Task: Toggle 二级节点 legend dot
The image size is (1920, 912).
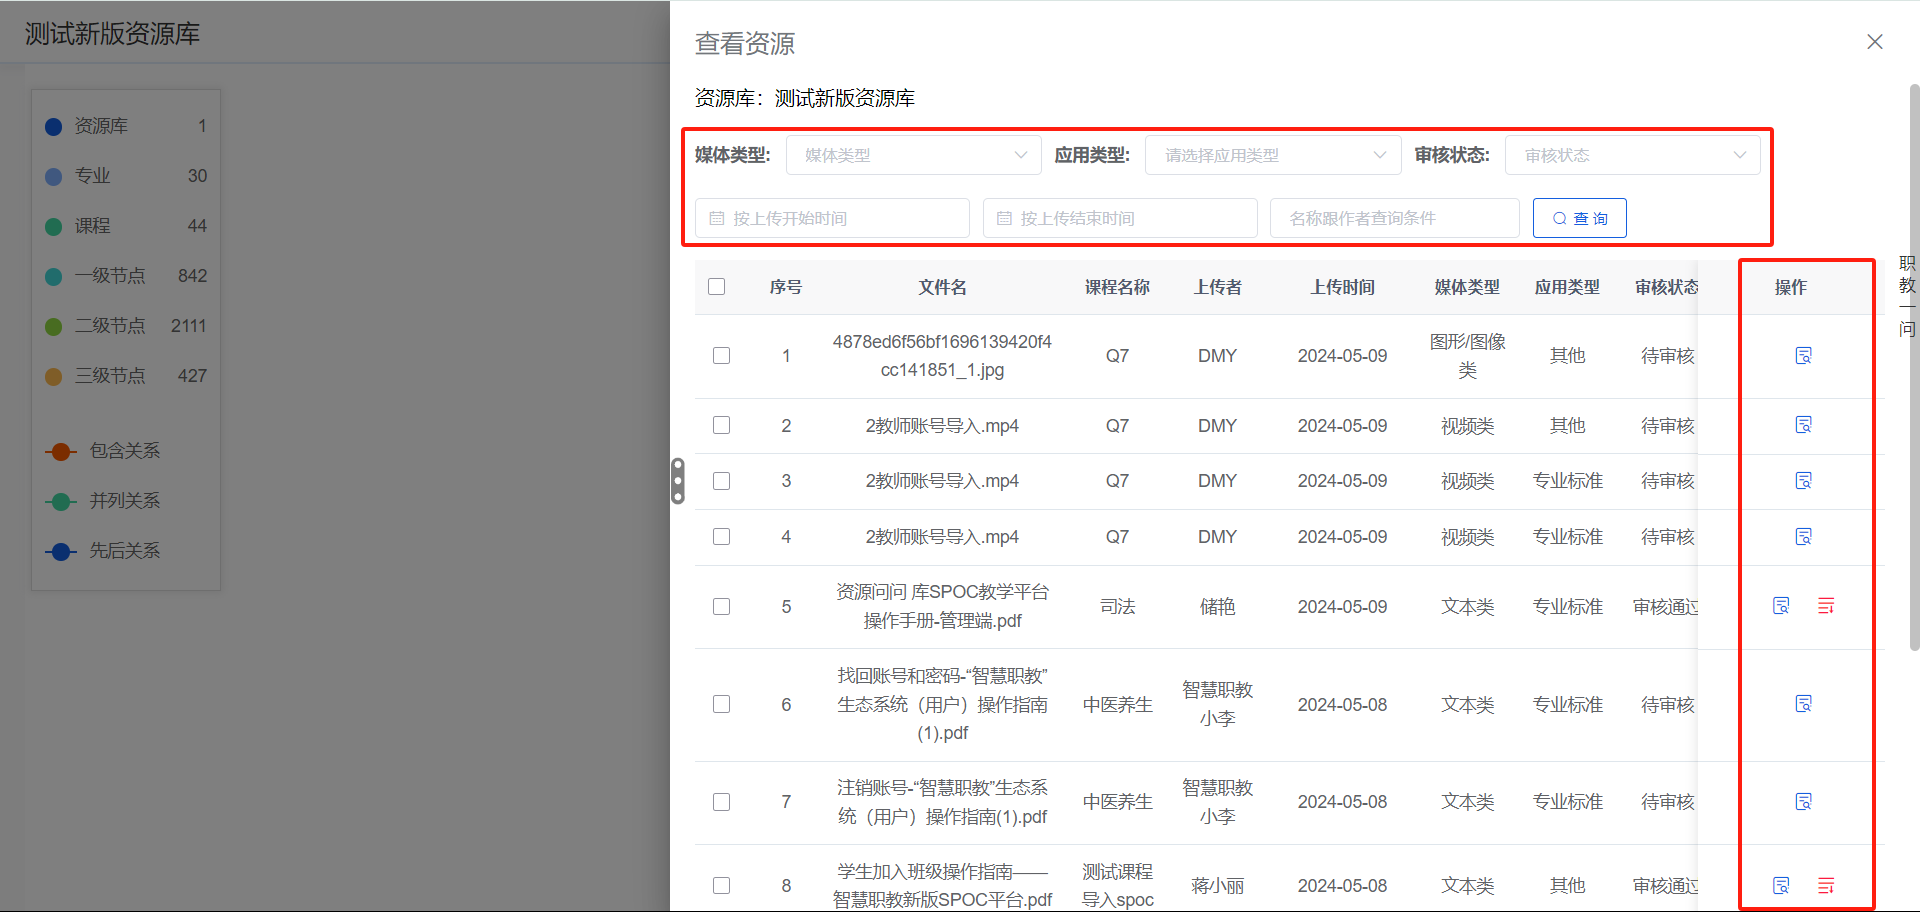Action: click(x=54, y=327)
